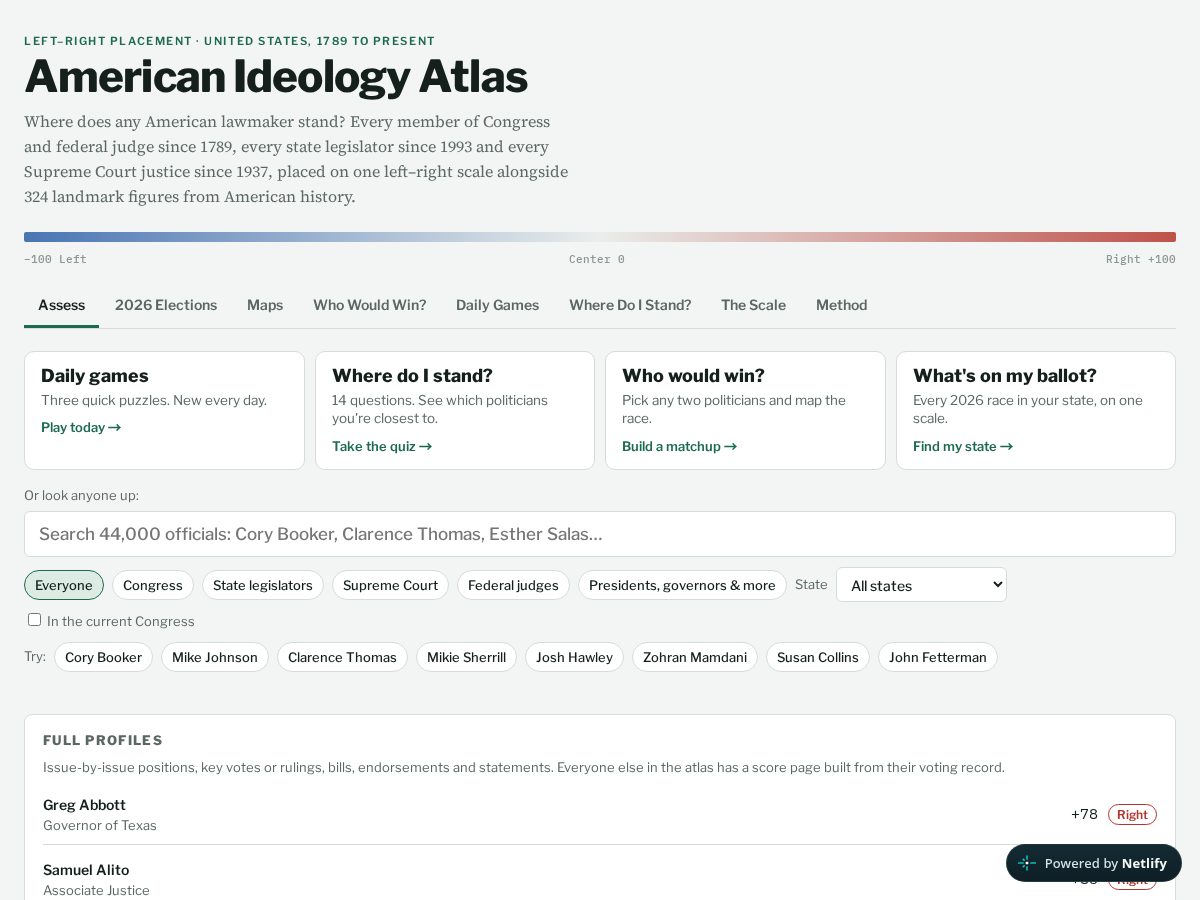Try the Susan Collins suggestion
Viewport: 1200px width, 900px height.
pos(818,657)
